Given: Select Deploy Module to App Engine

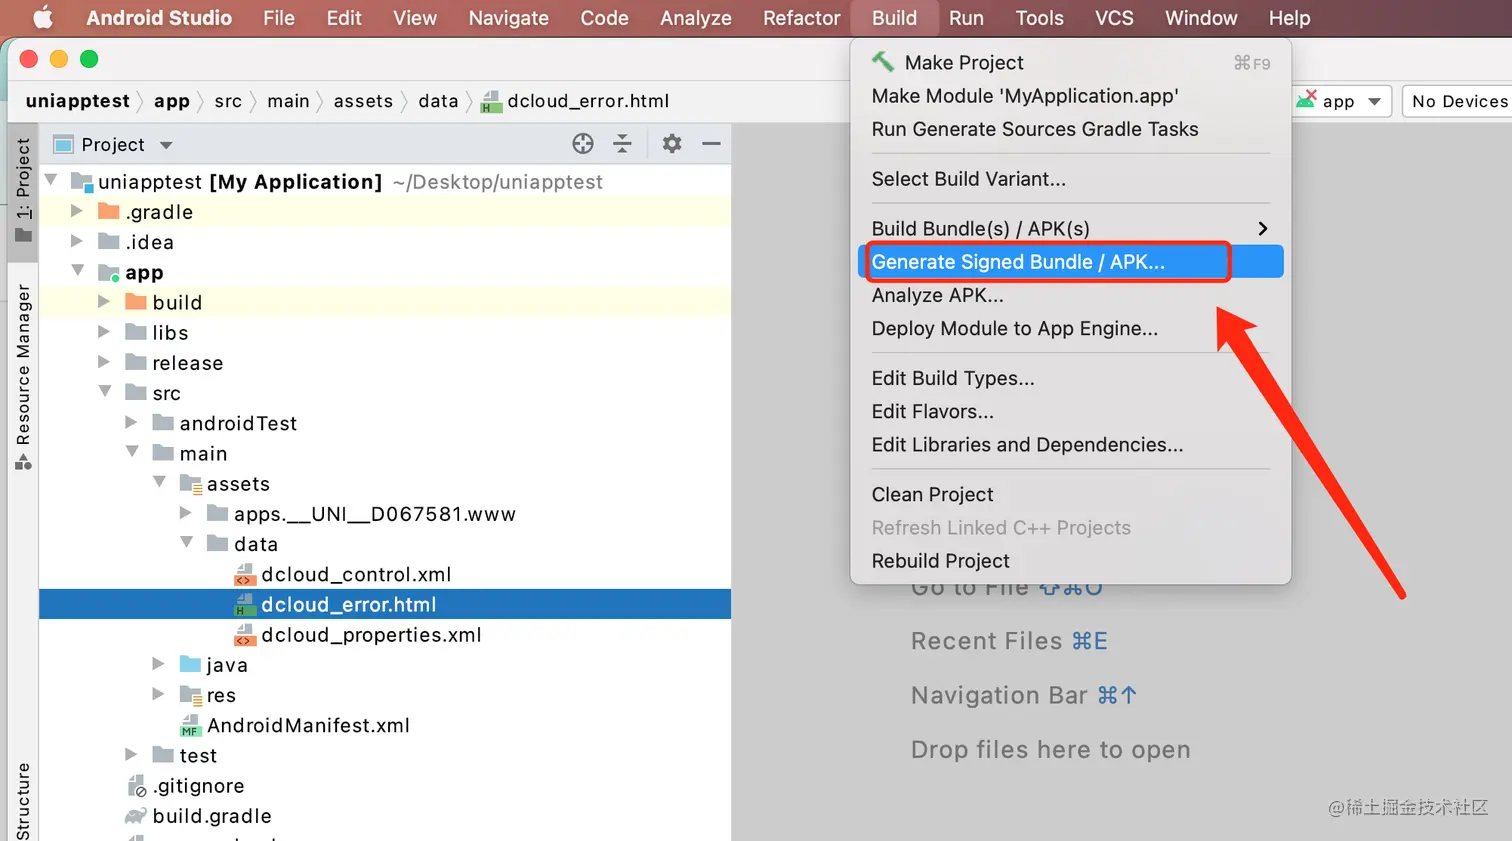Looking at the screenshot, I should point(1070,328).
